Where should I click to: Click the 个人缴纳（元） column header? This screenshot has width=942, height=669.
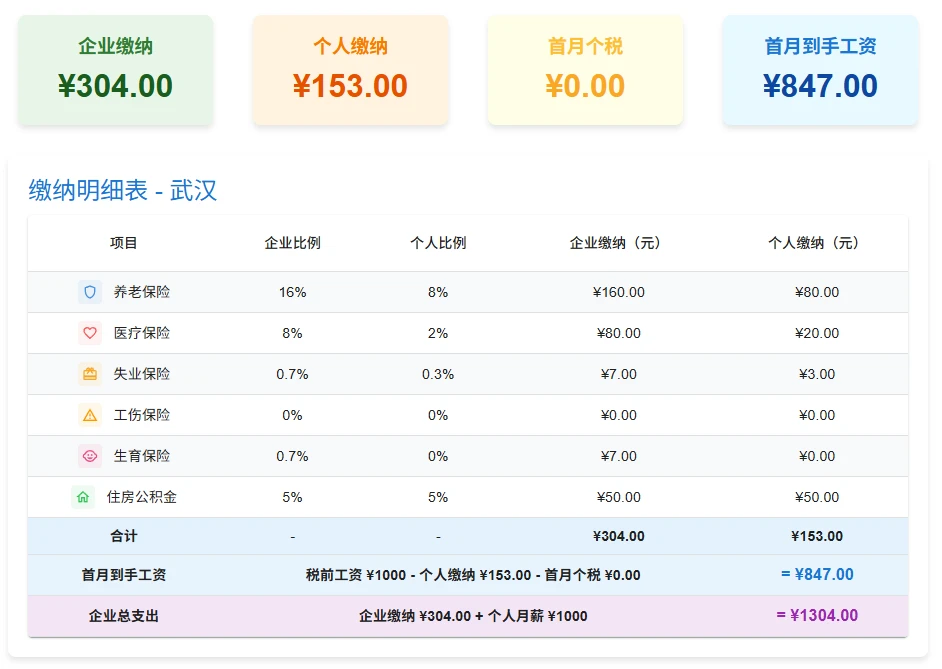pos(816,243)
